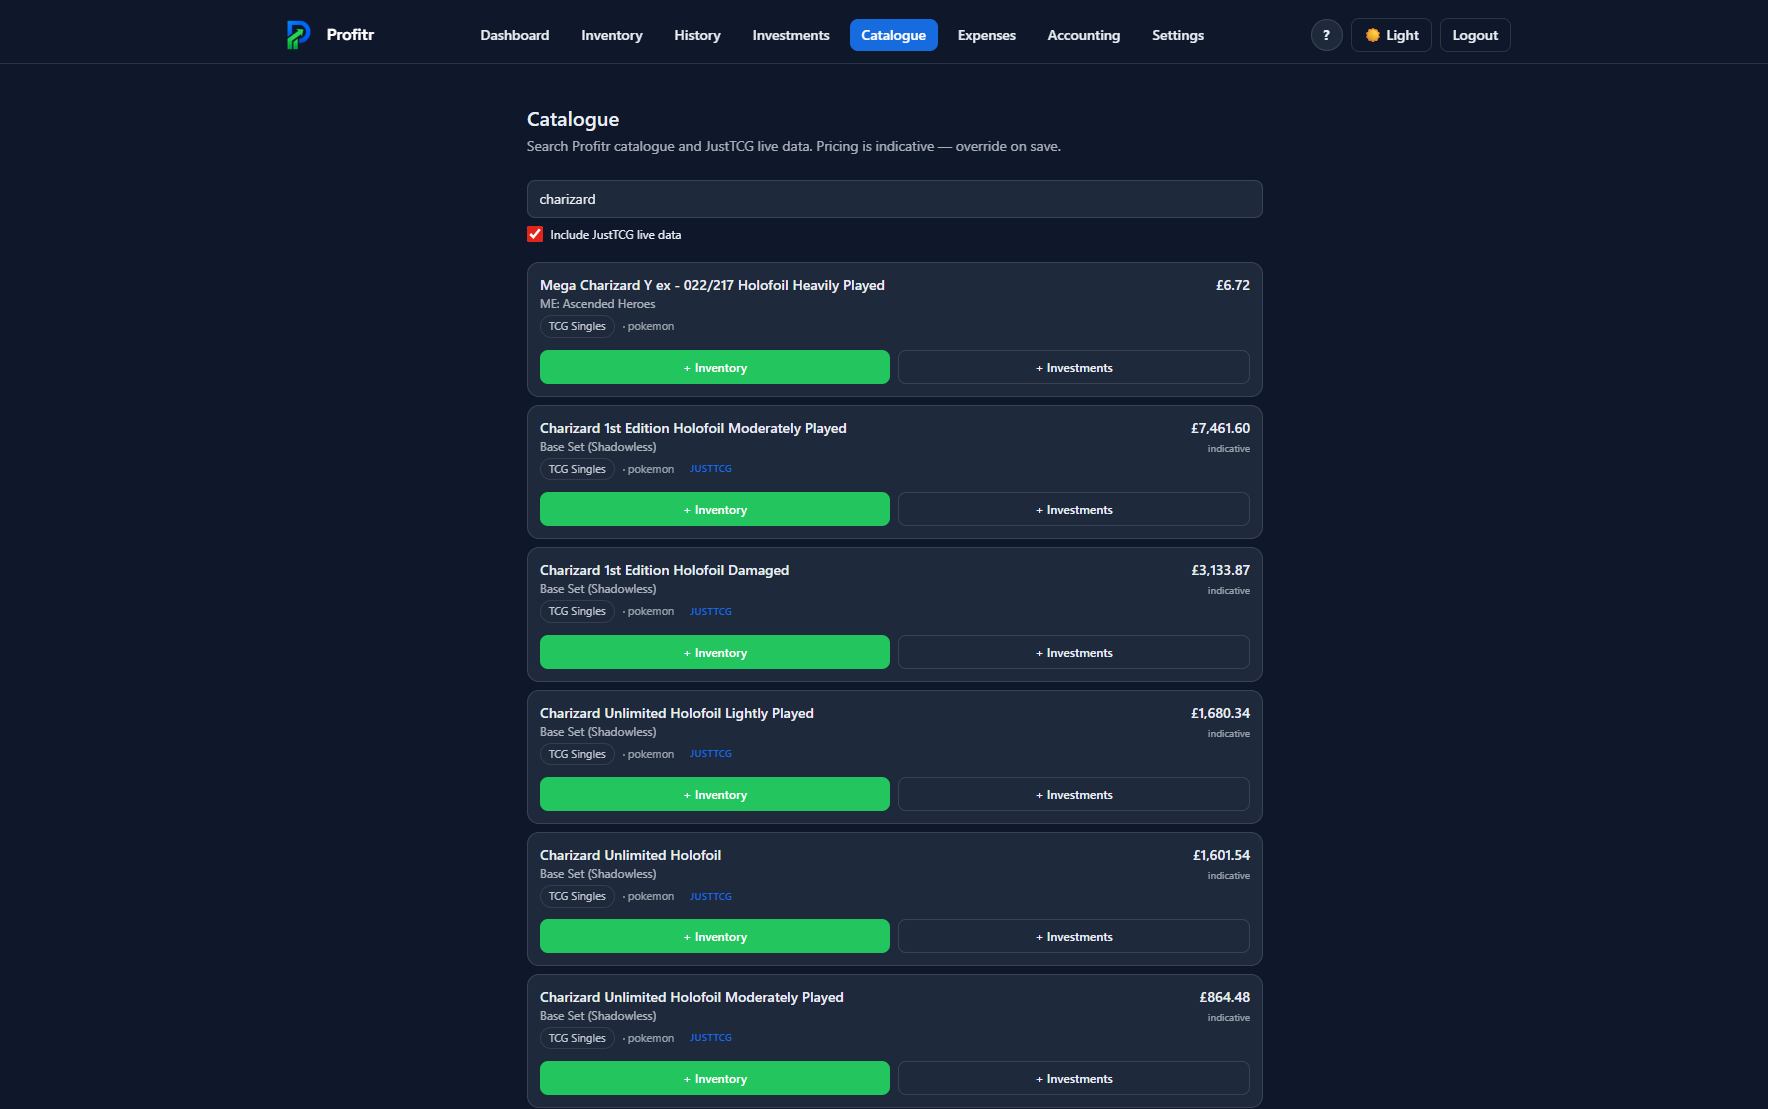Click the £1,680.34 price value

click(x=1220, y=713)
